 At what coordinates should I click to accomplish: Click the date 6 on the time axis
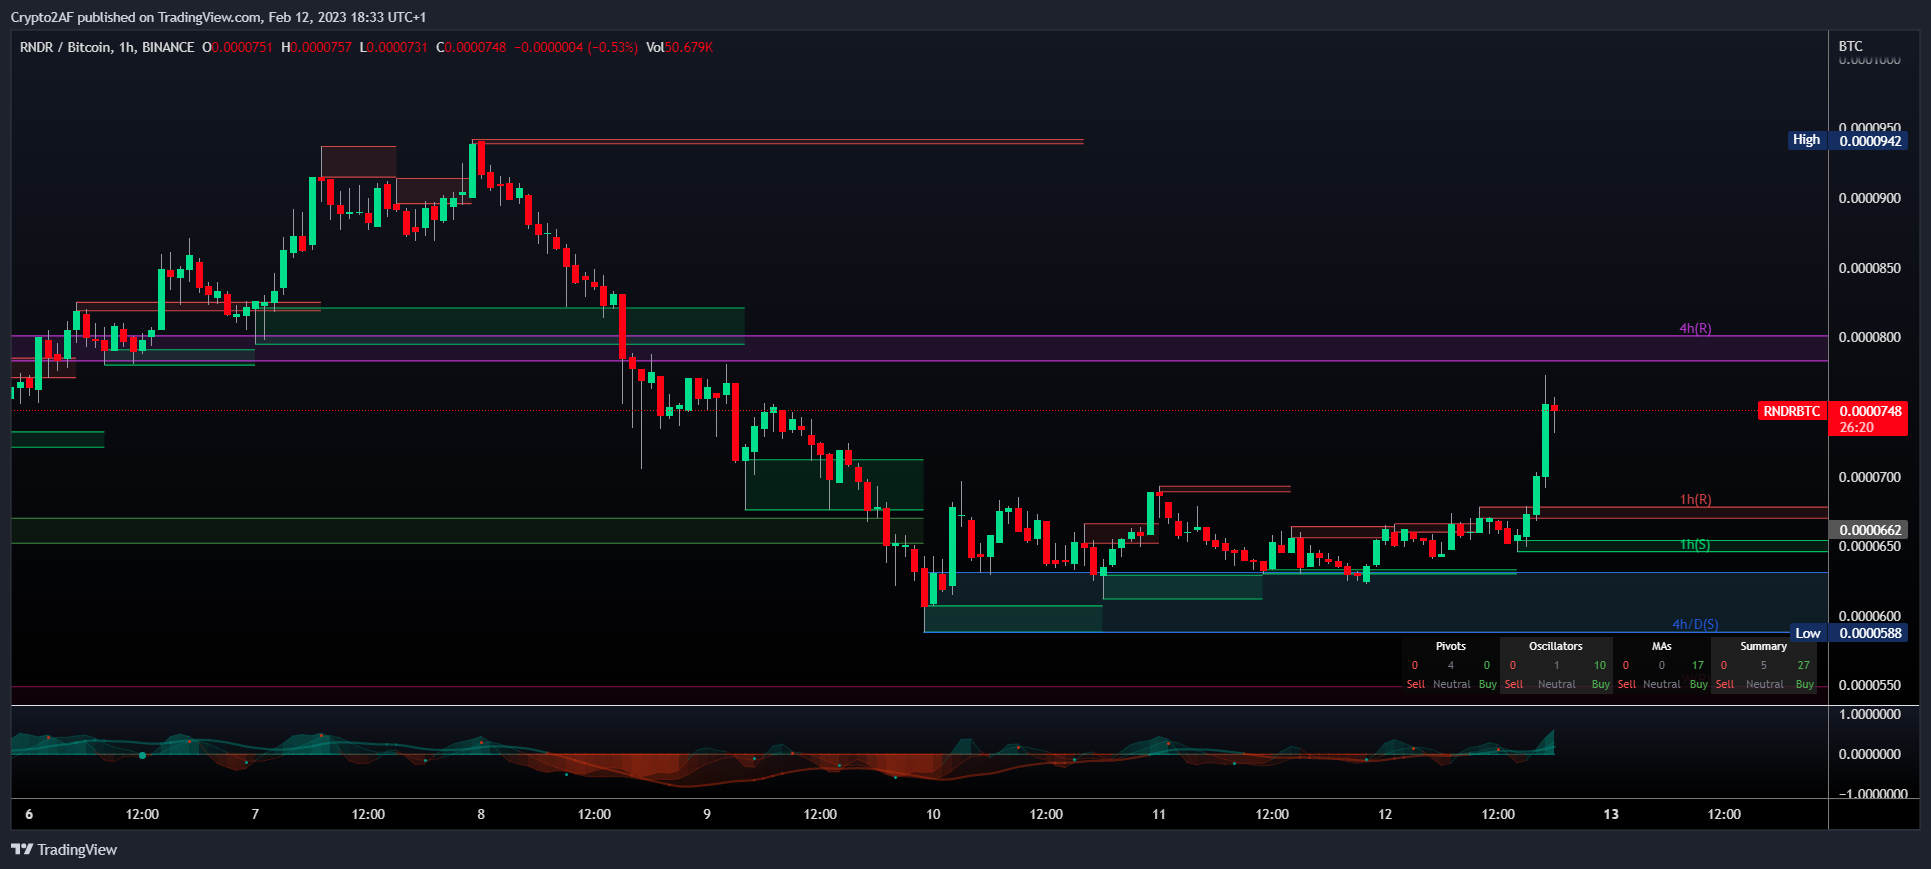29,814
